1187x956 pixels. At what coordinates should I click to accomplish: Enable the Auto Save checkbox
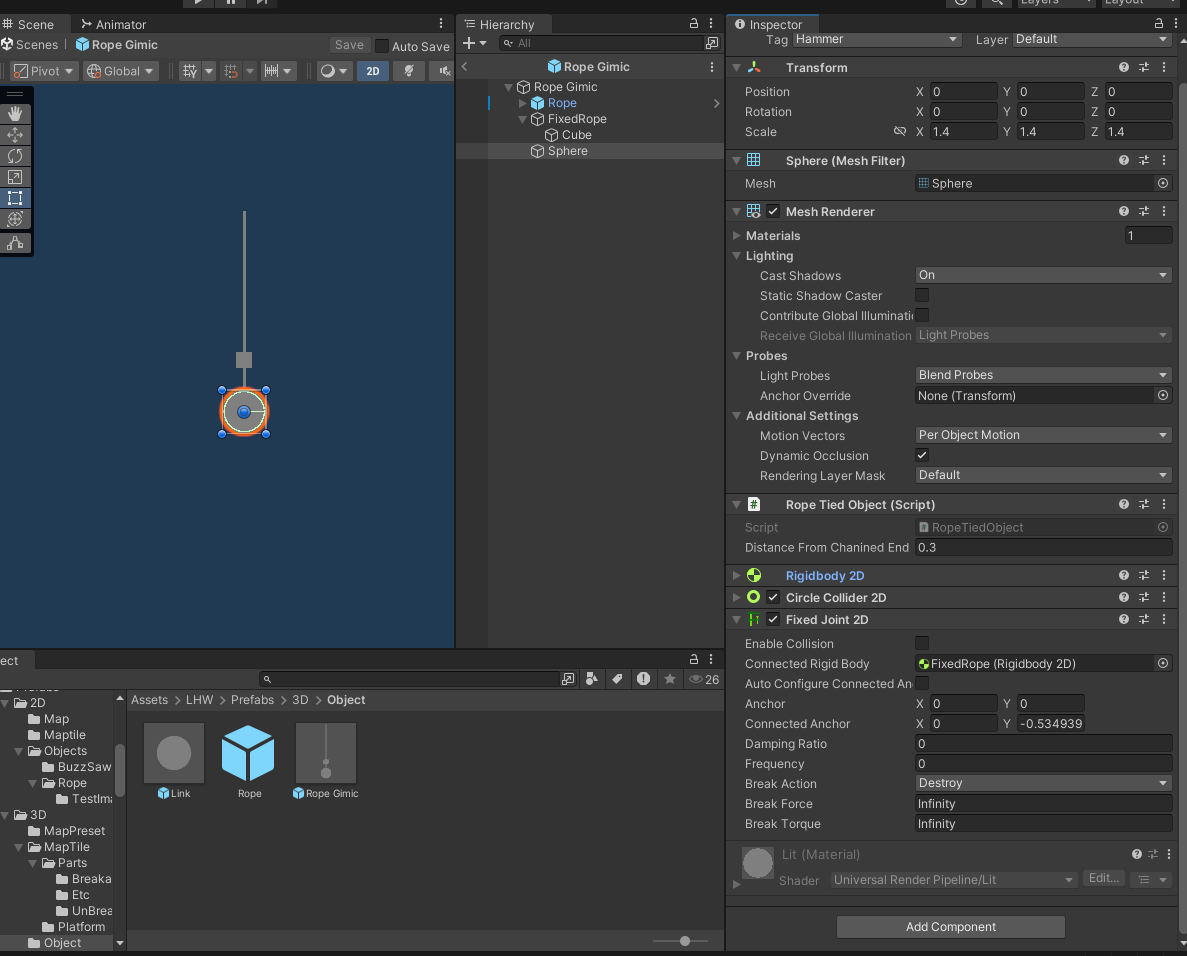(382, 46)
